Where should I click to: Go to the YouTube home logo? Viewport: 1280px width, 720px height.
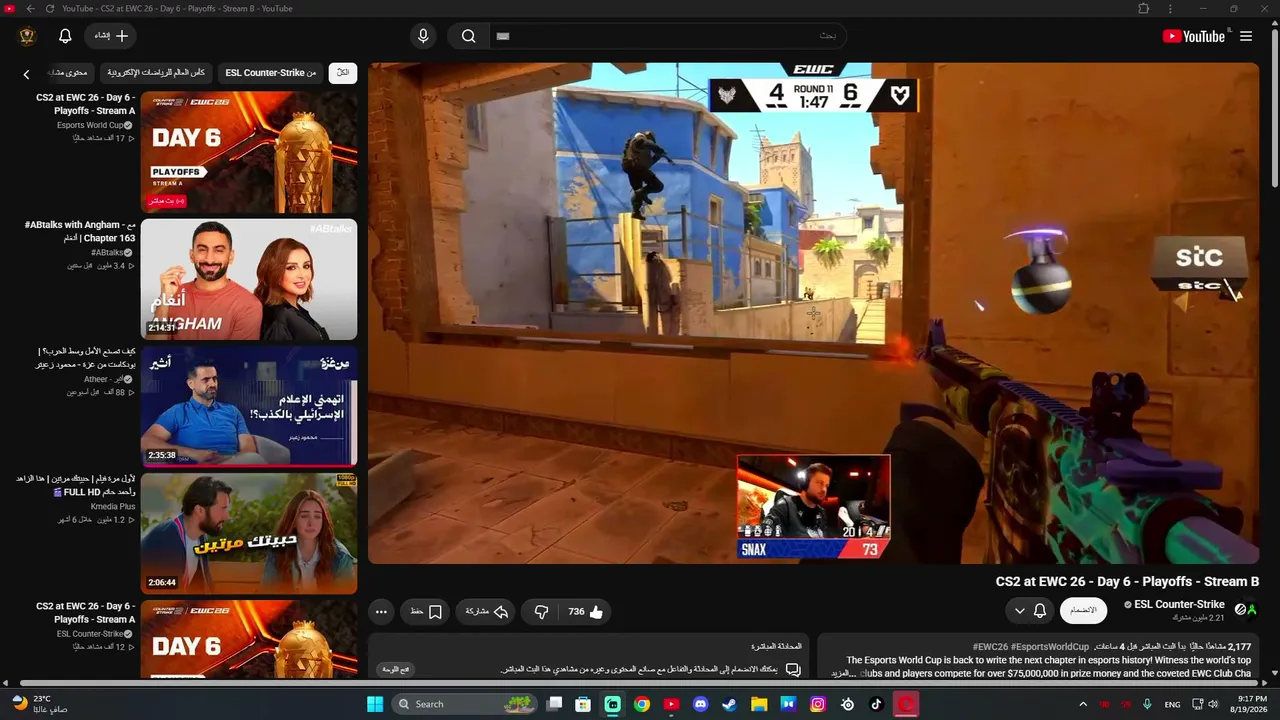point(1193,36)
